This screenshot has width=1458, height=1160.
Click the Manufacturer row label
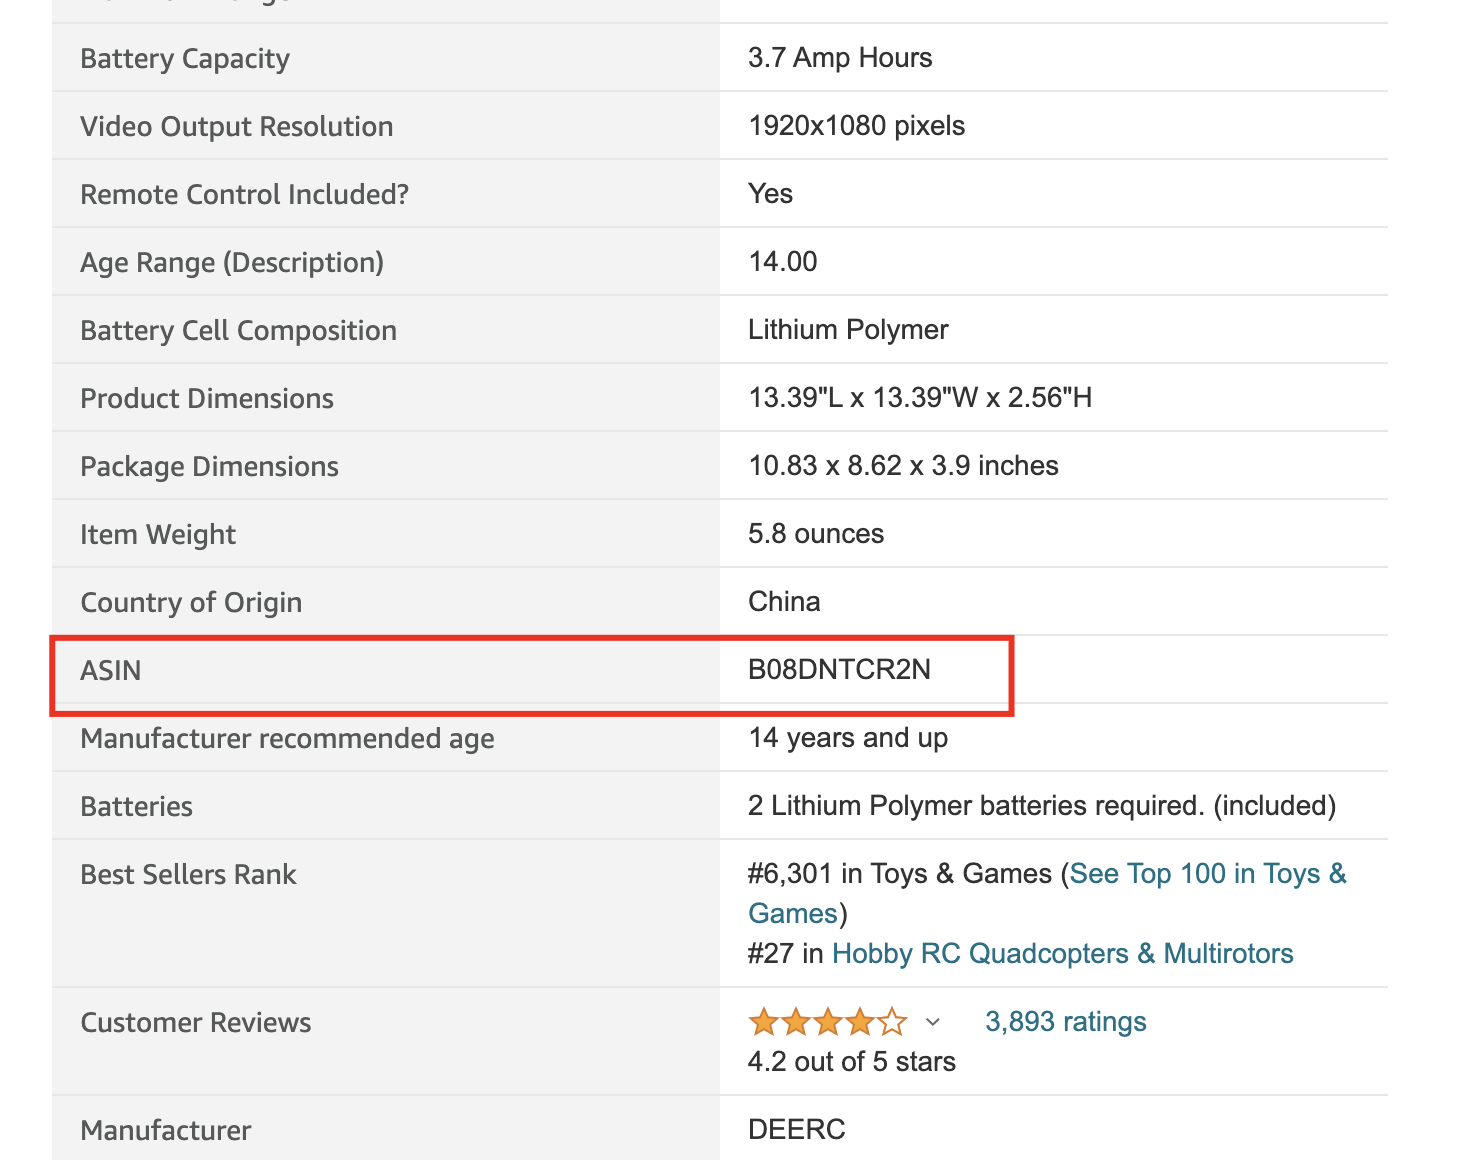[165, 1130]
